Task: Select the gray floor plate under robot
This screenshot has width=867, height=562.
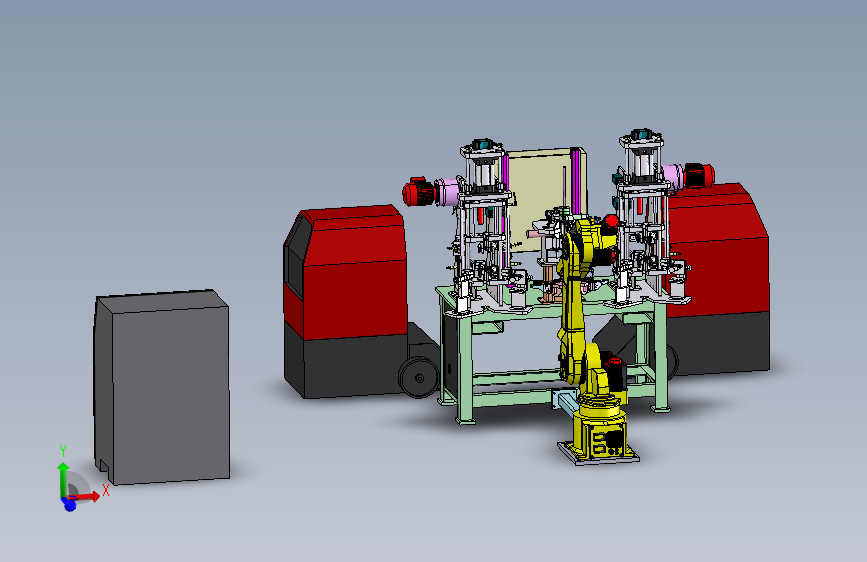Action: click(x=599, y=454)
